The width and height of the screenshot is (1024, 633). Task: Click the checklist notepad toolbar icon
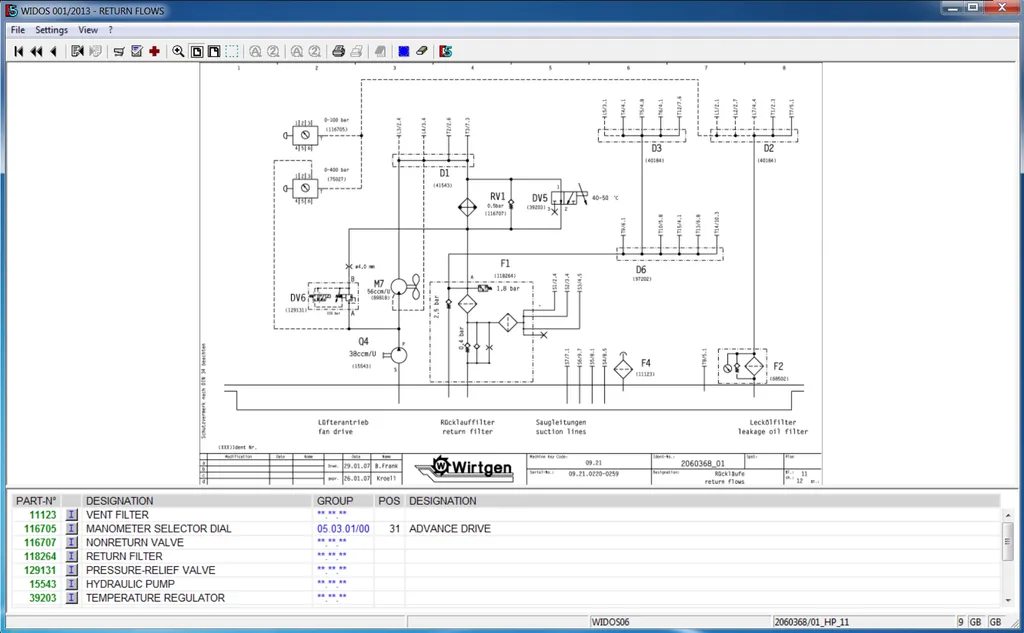click(136, 51)
